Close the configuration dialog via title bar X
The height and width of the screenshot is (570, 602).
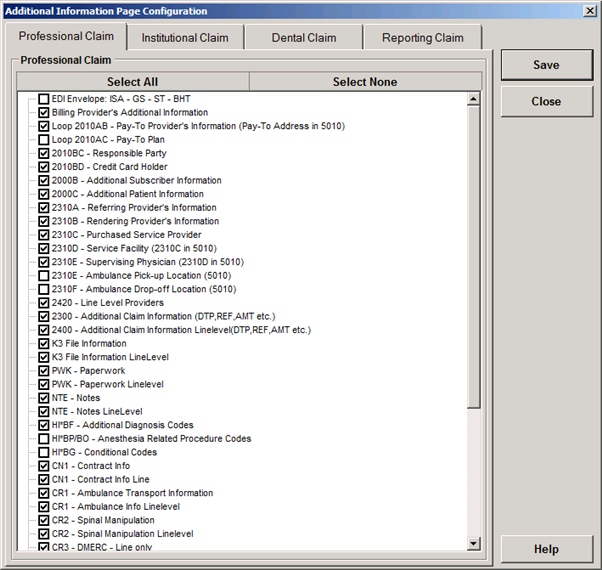[x=590, y=10]
